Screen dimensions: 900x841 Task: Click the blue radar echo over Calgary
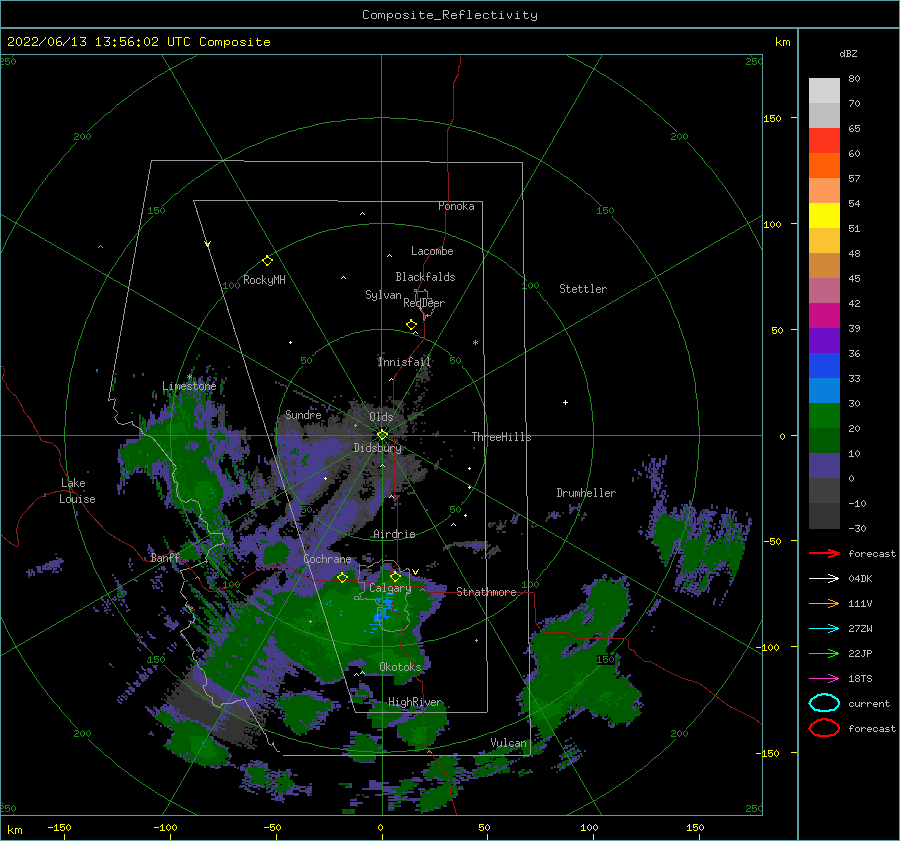[383, 609]
